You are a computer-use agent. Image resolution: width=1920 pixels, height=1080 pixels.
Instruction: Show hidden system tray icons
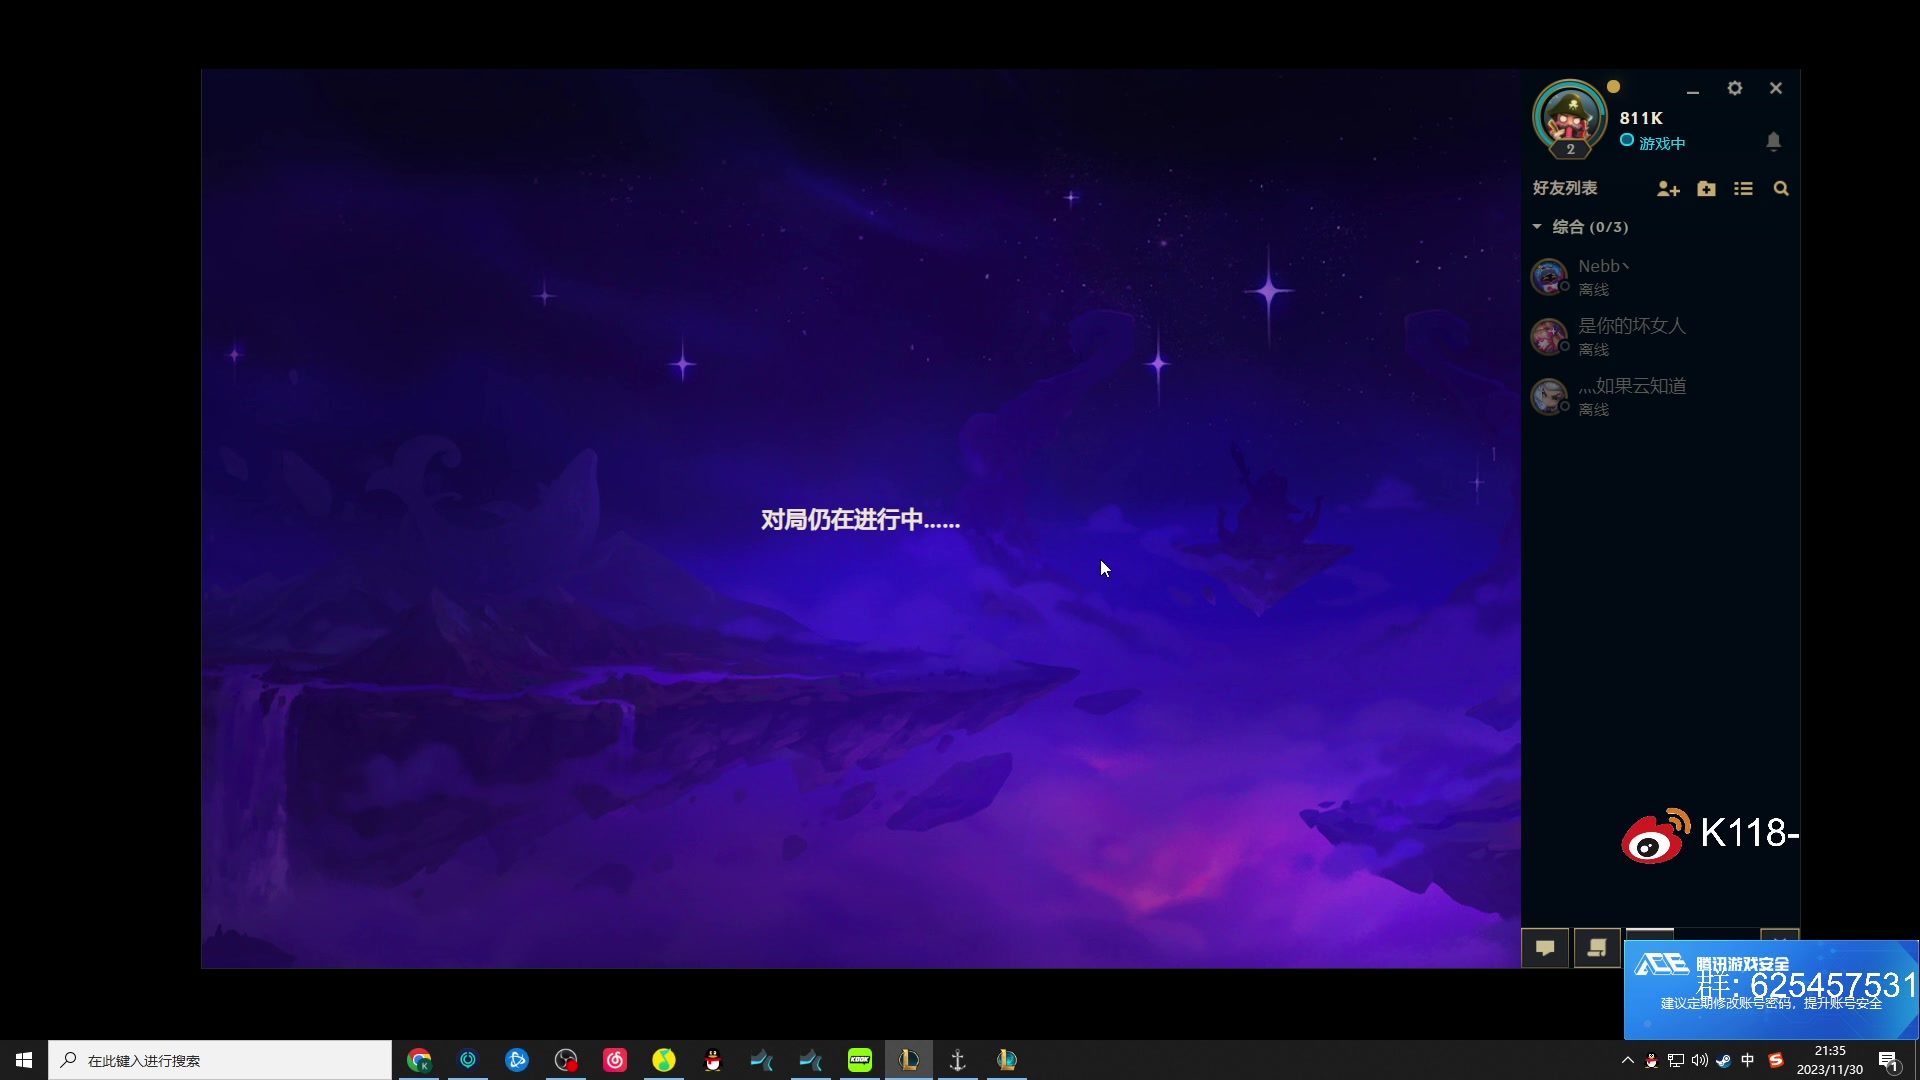[1628, 1060]
